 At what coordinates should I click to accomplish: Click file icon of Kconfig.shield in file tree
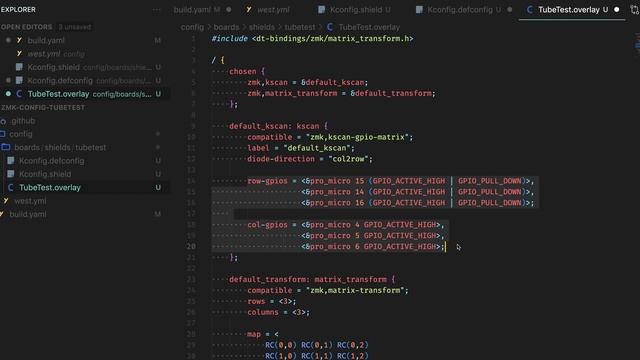coord(11,174)
